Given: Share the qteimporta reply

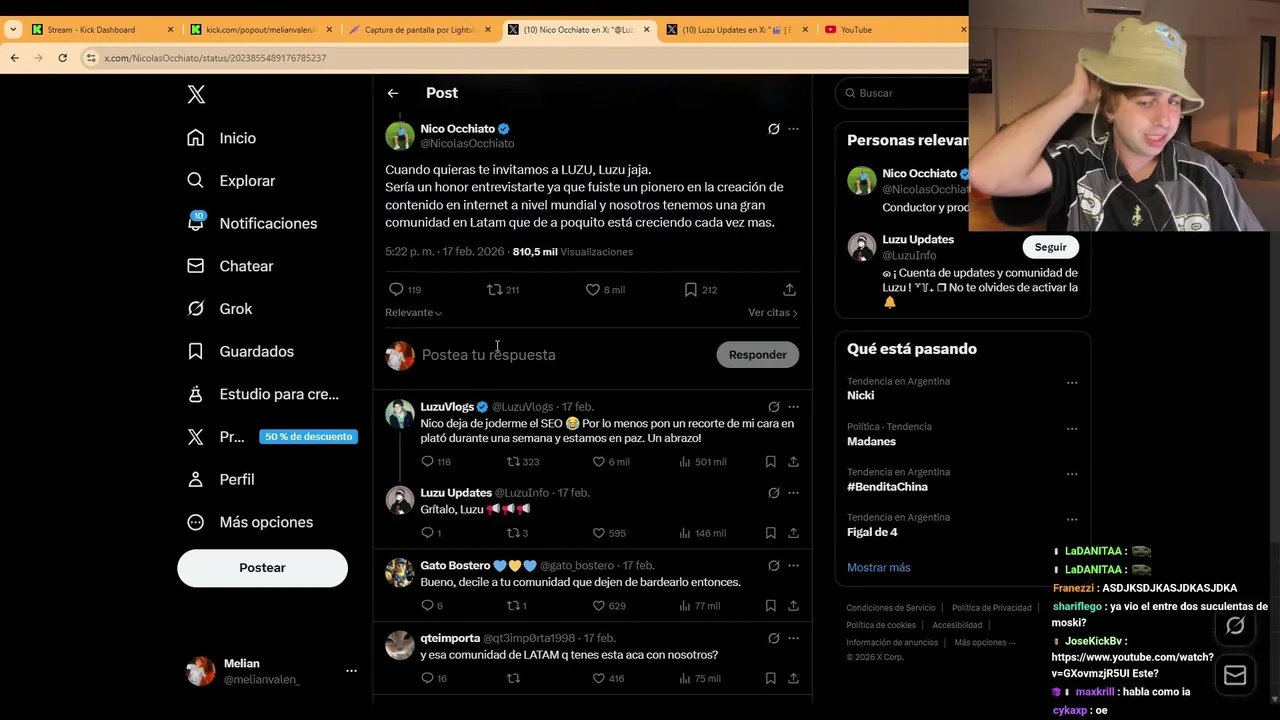Looking at the screenshot, I should (x=793, y=678).
